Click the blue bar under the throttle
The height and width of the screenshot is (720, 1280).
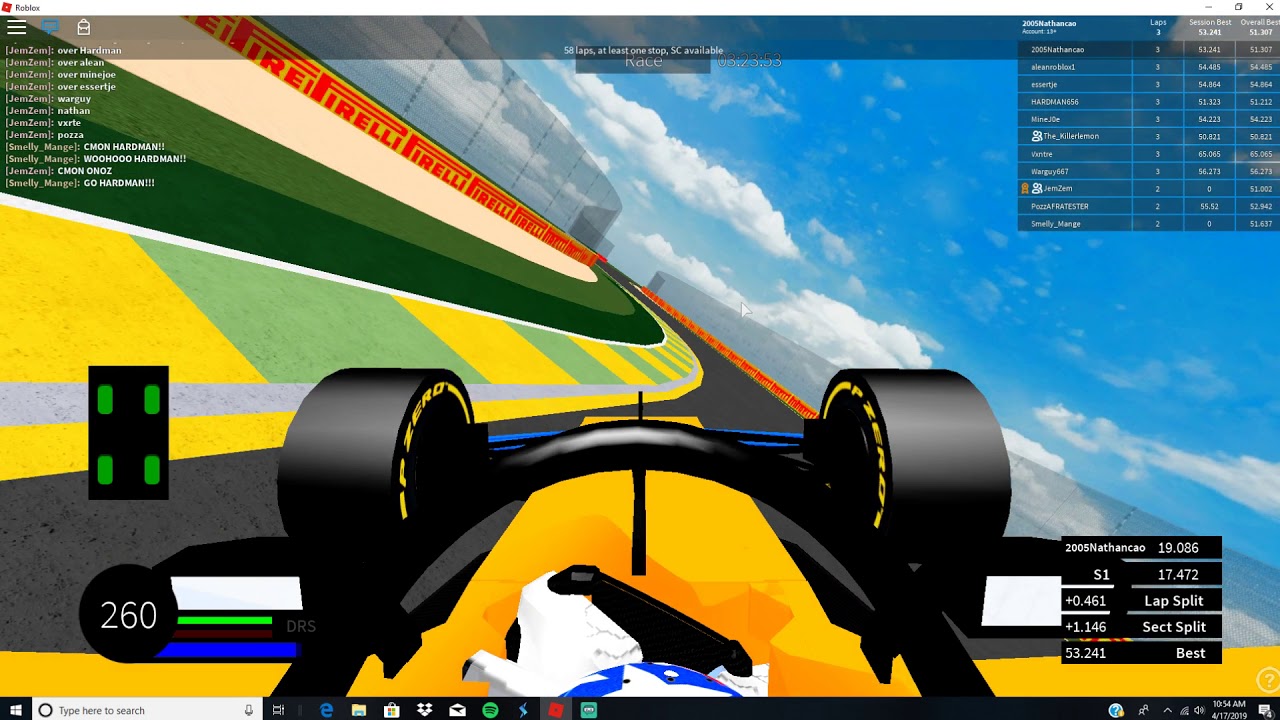coord(228,650)
